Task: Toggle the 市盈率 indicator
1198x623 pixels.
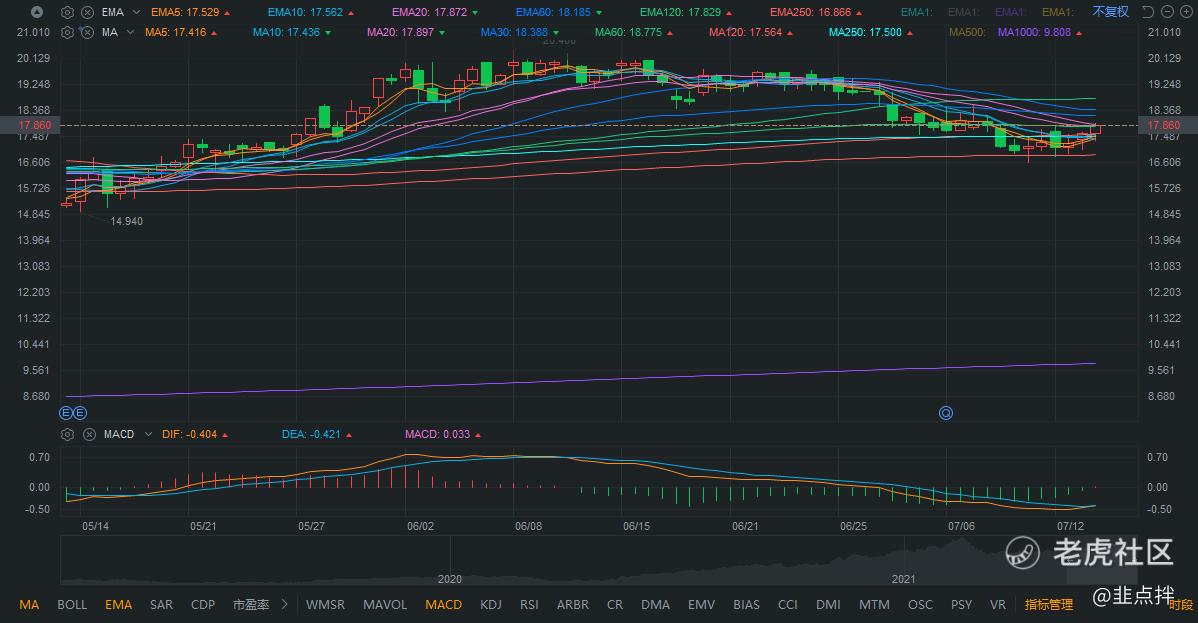Action: 251,605
